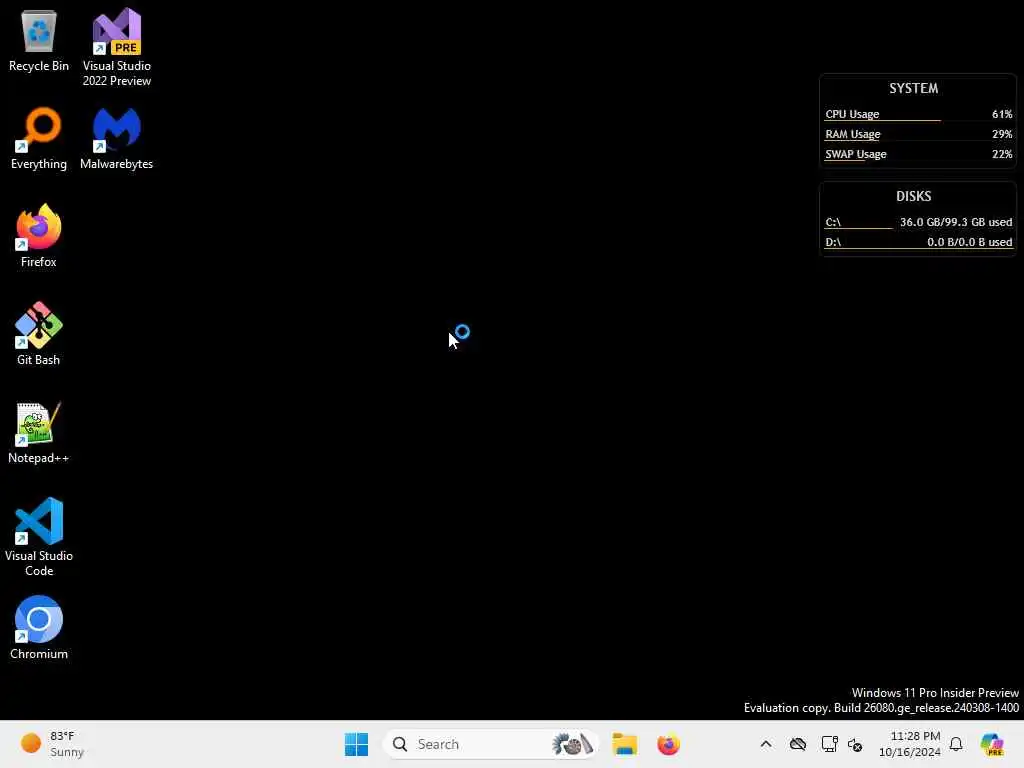
Task: Click the 36.0 GB/99.3 GB used value
Action: pyautogui.click(x=956, y=222)
